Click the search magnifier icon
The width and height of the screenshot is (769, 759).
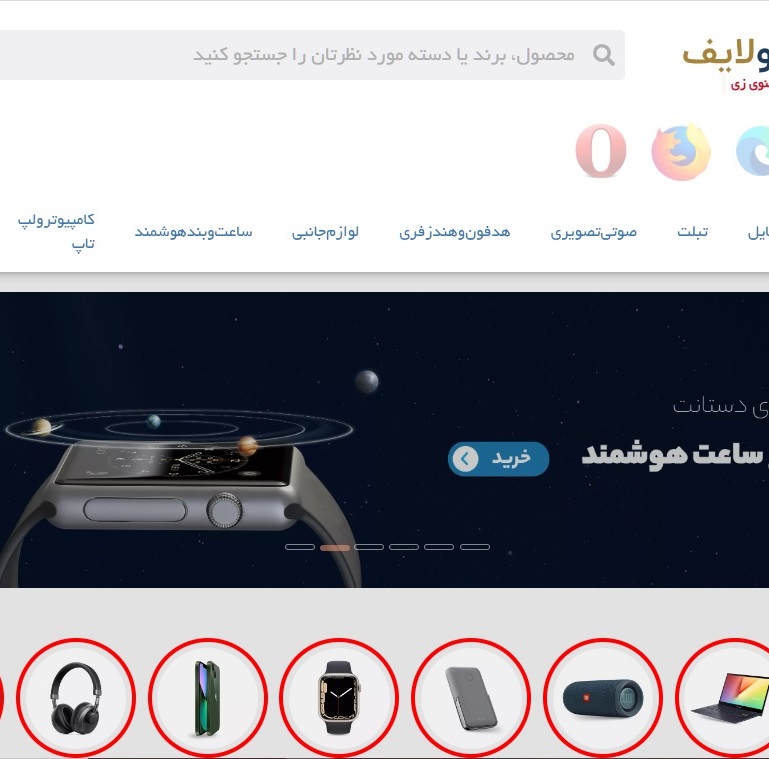[x=603, y=55]
